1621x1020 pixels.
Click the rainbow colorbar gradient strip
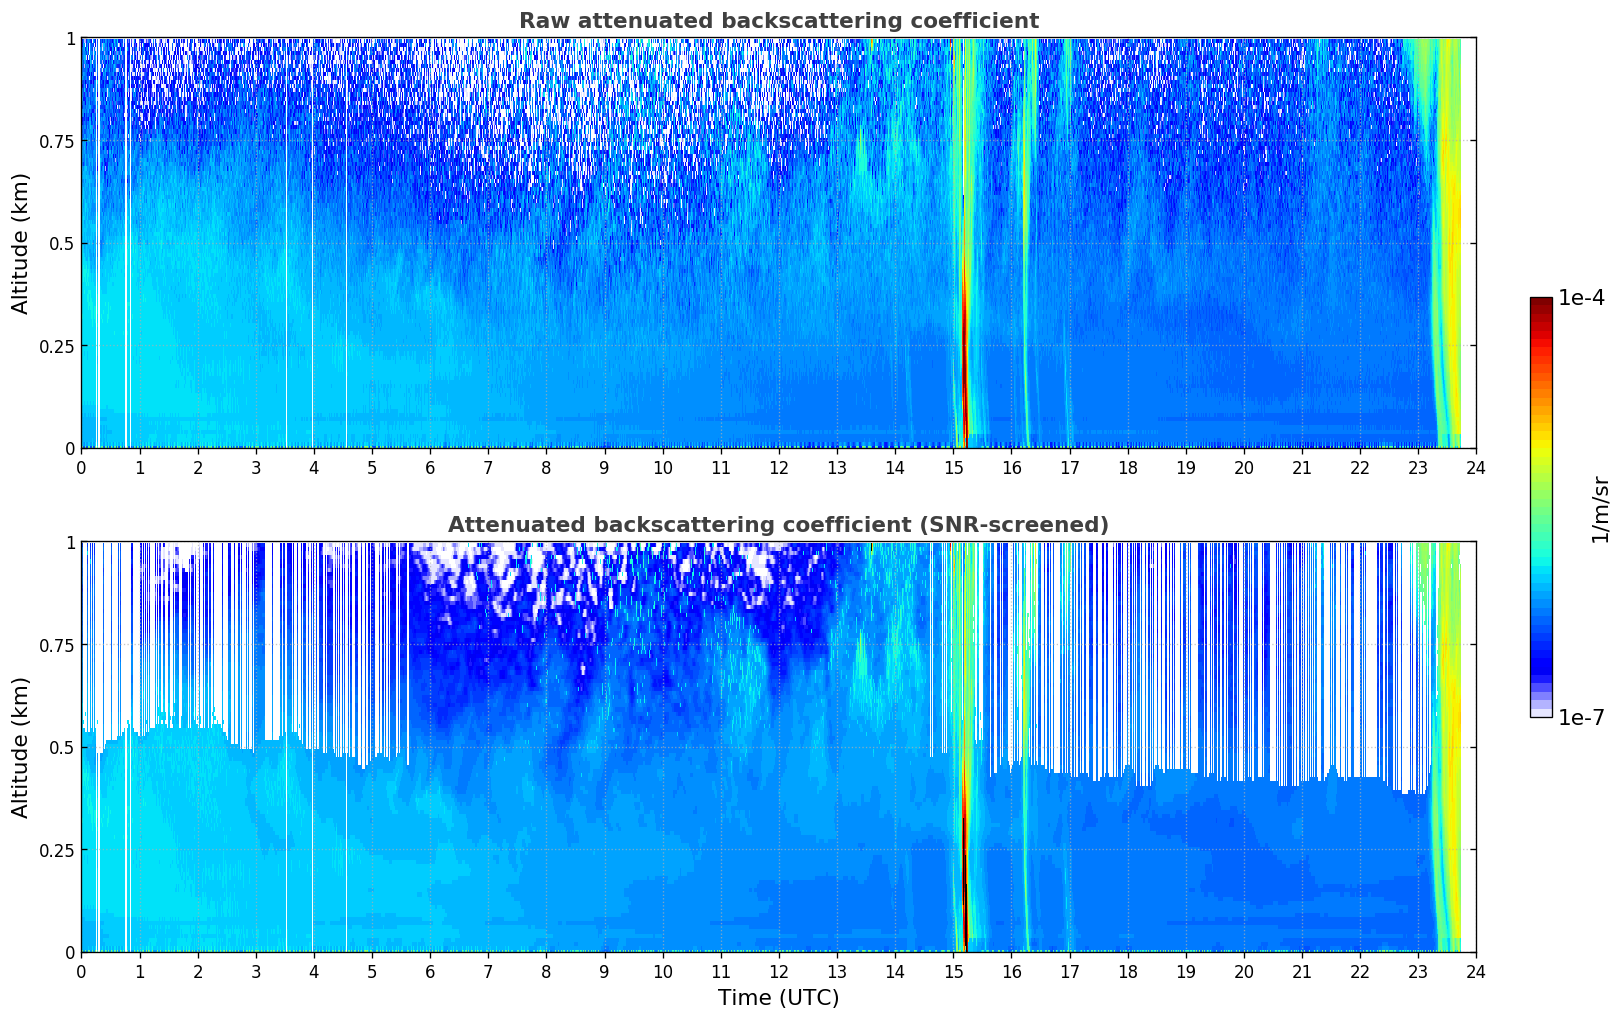pyautogui.click(x=1541, y=507)
